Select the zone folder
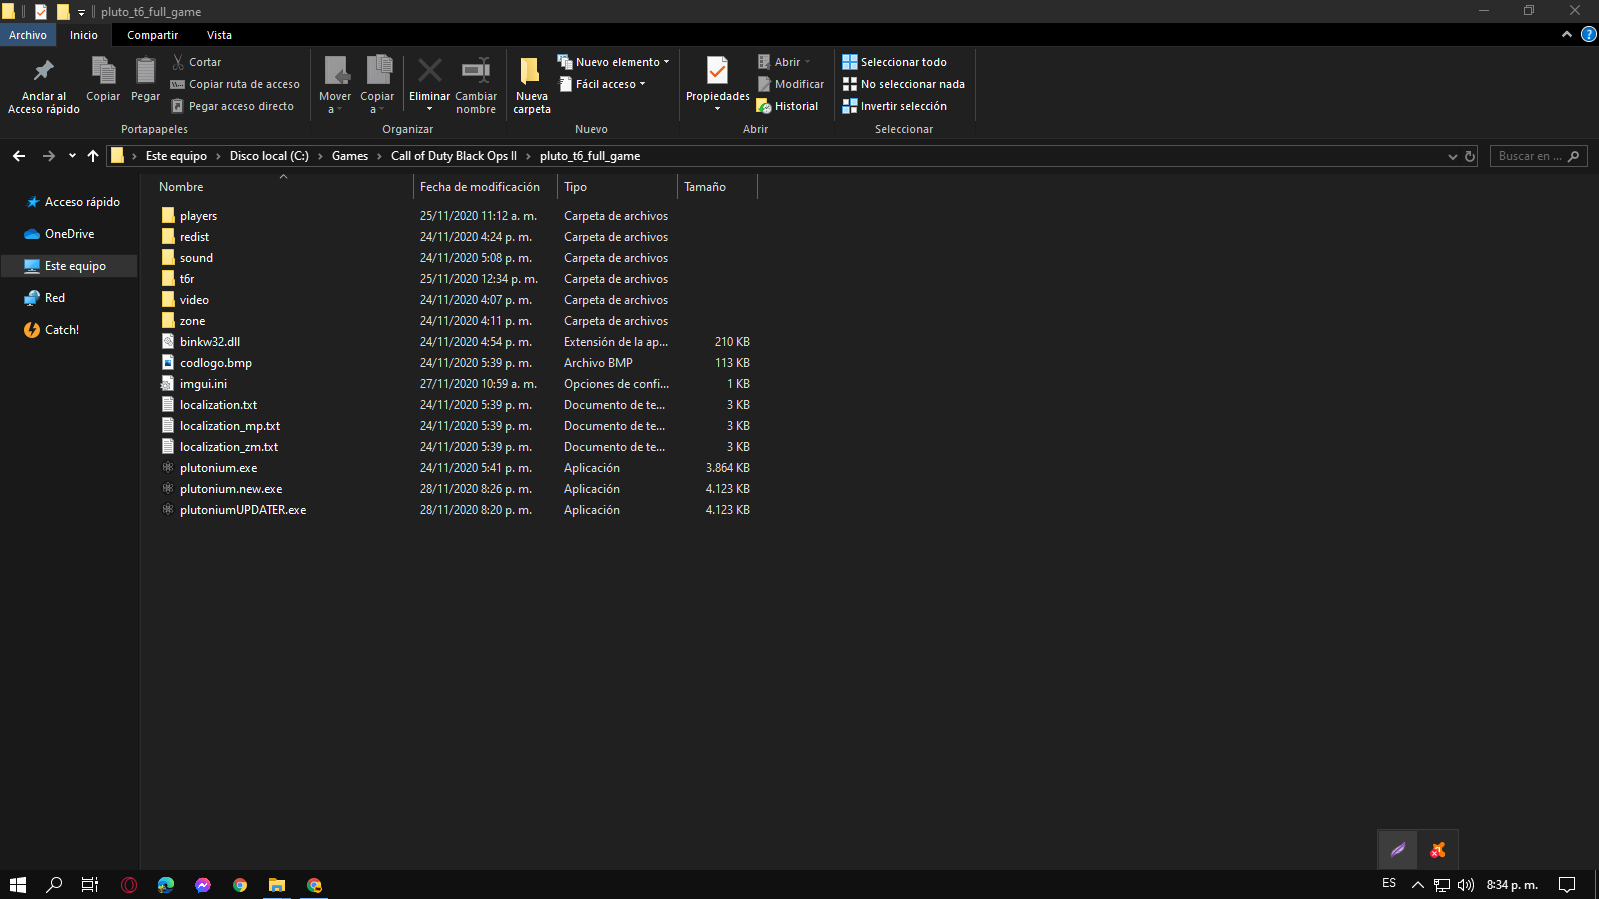1599x899 pixels. pyautogui.click(x=192, y=321)
